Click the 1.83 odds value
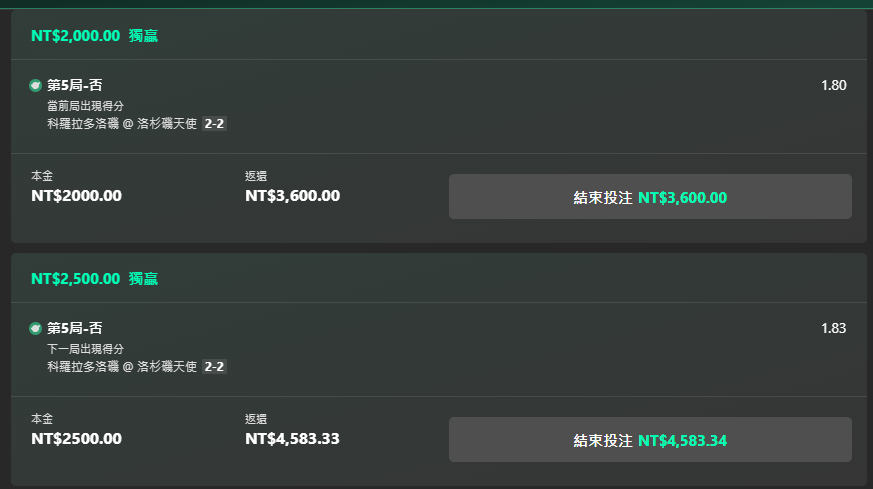The width and height of the screenshot is (873, 489). 833,328
